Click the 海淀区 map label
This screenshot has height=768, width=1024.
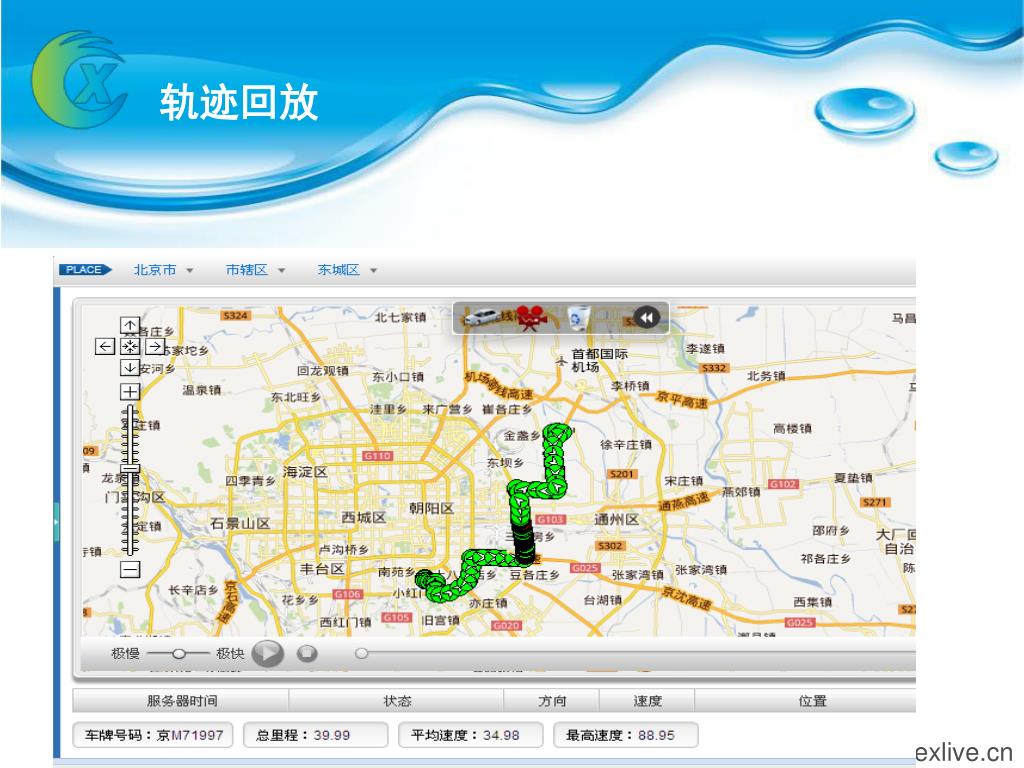305,472
